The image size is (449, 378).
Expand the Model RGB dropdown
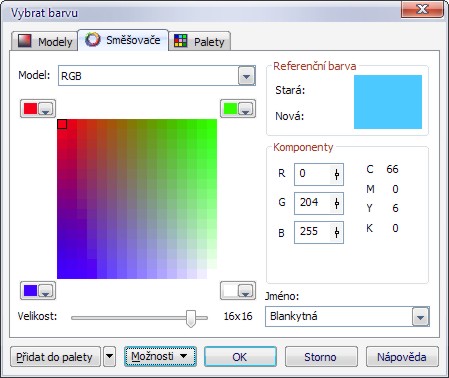tap(246, 76)
